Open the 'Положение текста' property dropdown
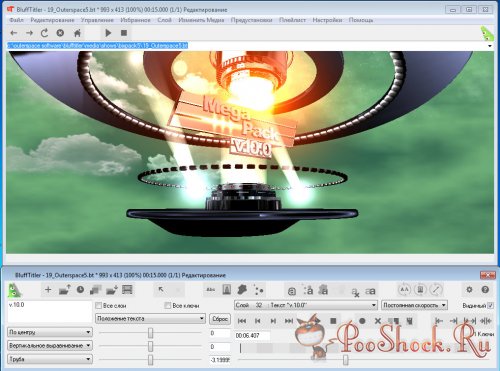The image size is (500, 371). [x=150, y=319]
